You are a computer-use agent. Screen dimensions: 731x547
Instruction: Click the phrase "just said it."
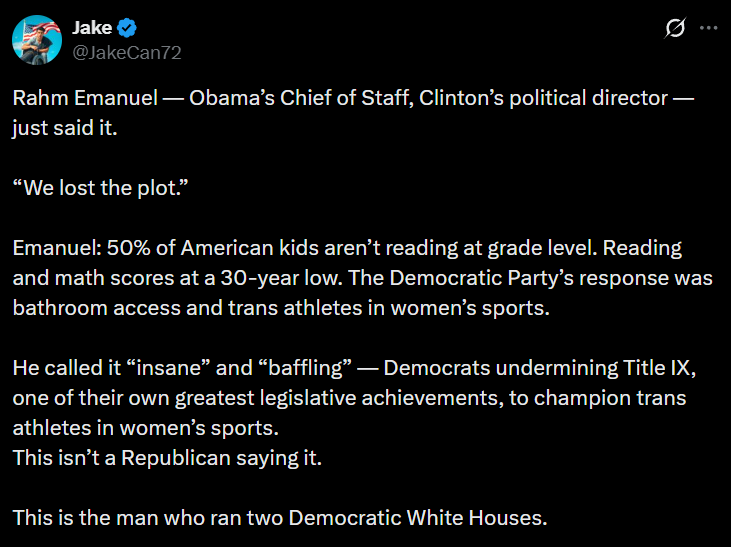point(65,128)
